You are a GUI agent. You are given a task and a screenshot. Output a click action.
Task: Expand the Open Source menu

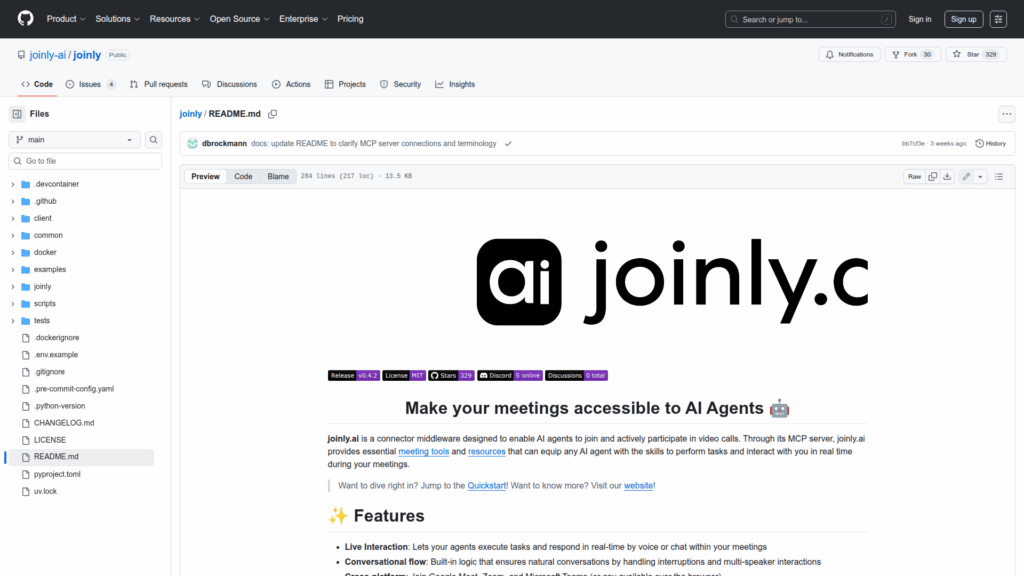tap(239, 19)
